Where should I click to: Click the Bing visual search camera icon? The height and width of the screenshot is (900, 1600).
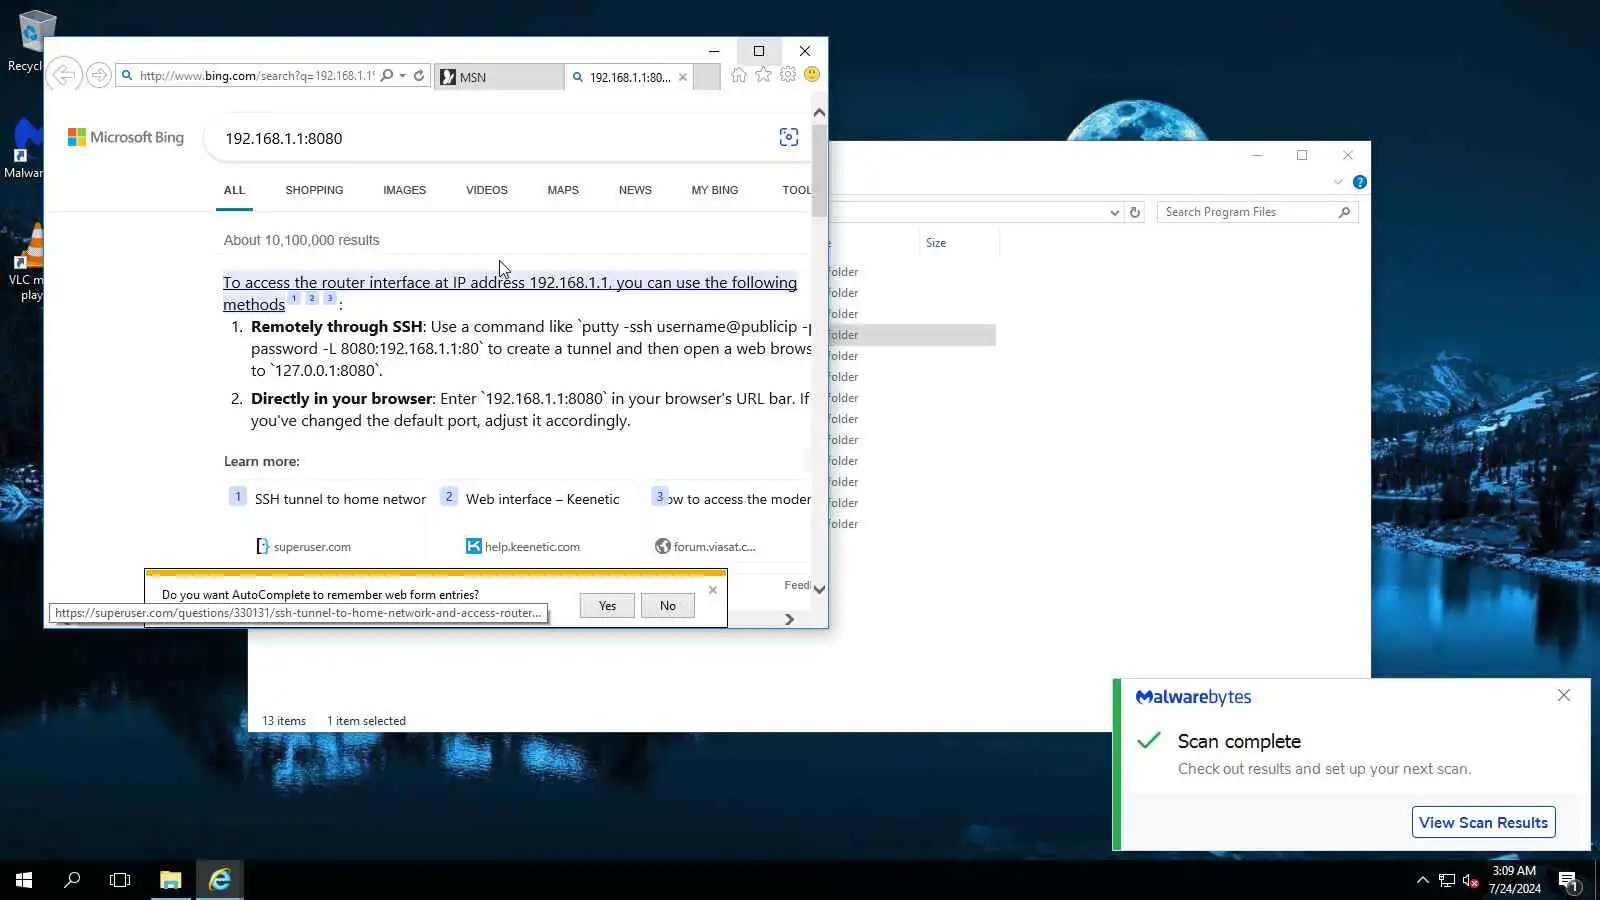(x=789, y=138)
